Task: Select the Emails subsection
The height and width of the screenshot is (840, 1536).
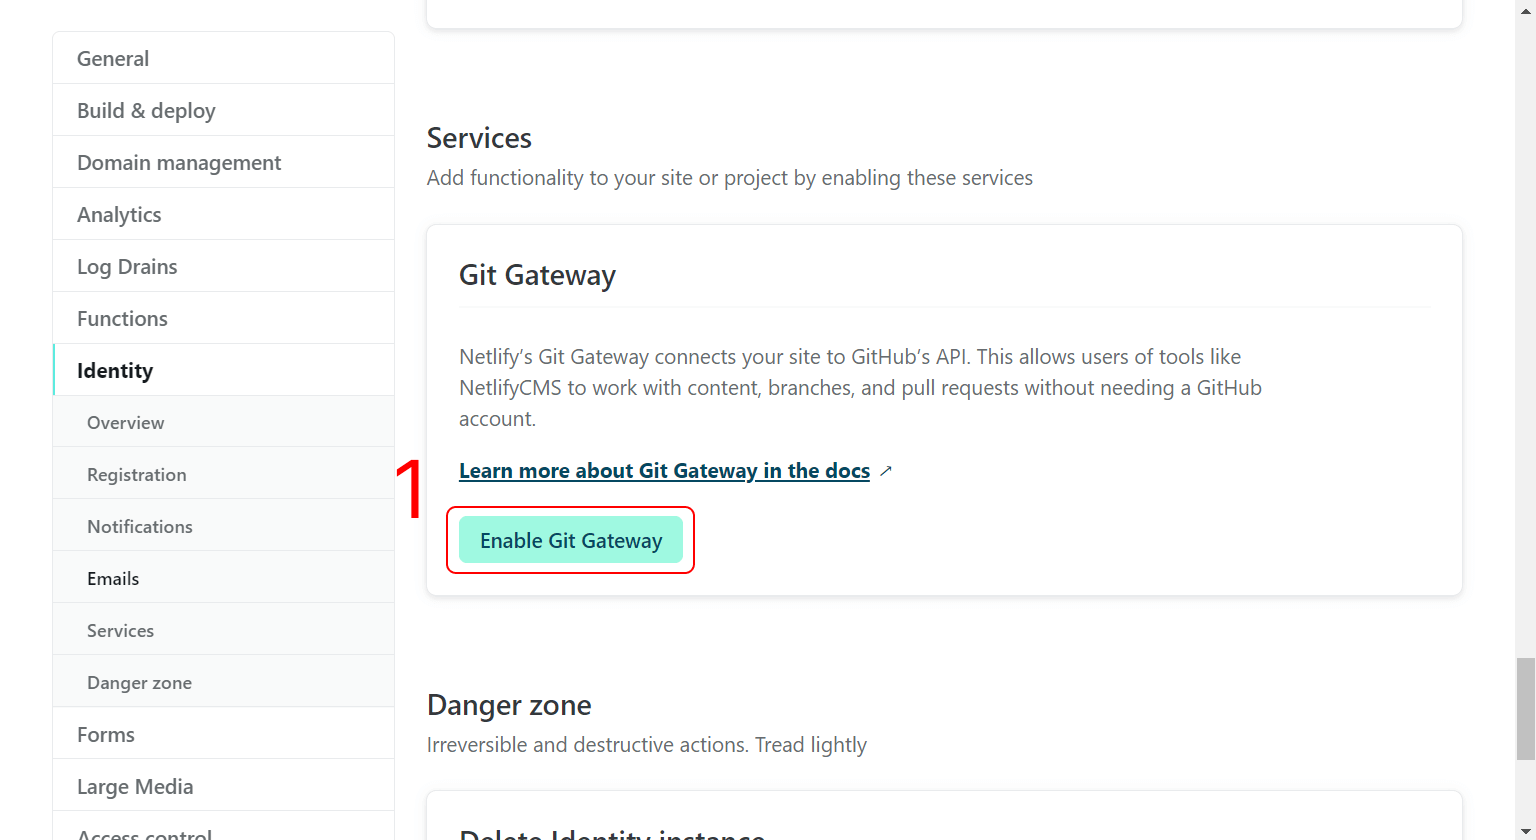Action: pyautogui.click(x=113, y=578)
